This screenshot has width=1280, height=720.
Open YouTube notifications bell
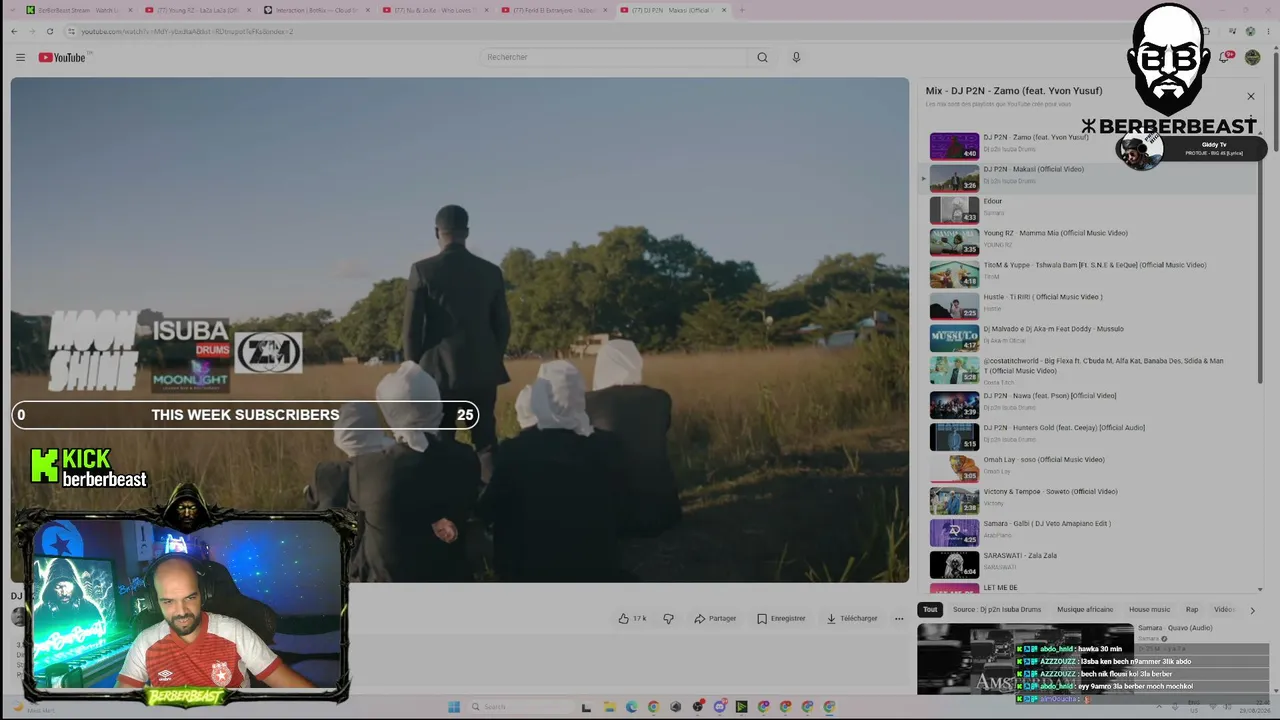(1224, 57)
